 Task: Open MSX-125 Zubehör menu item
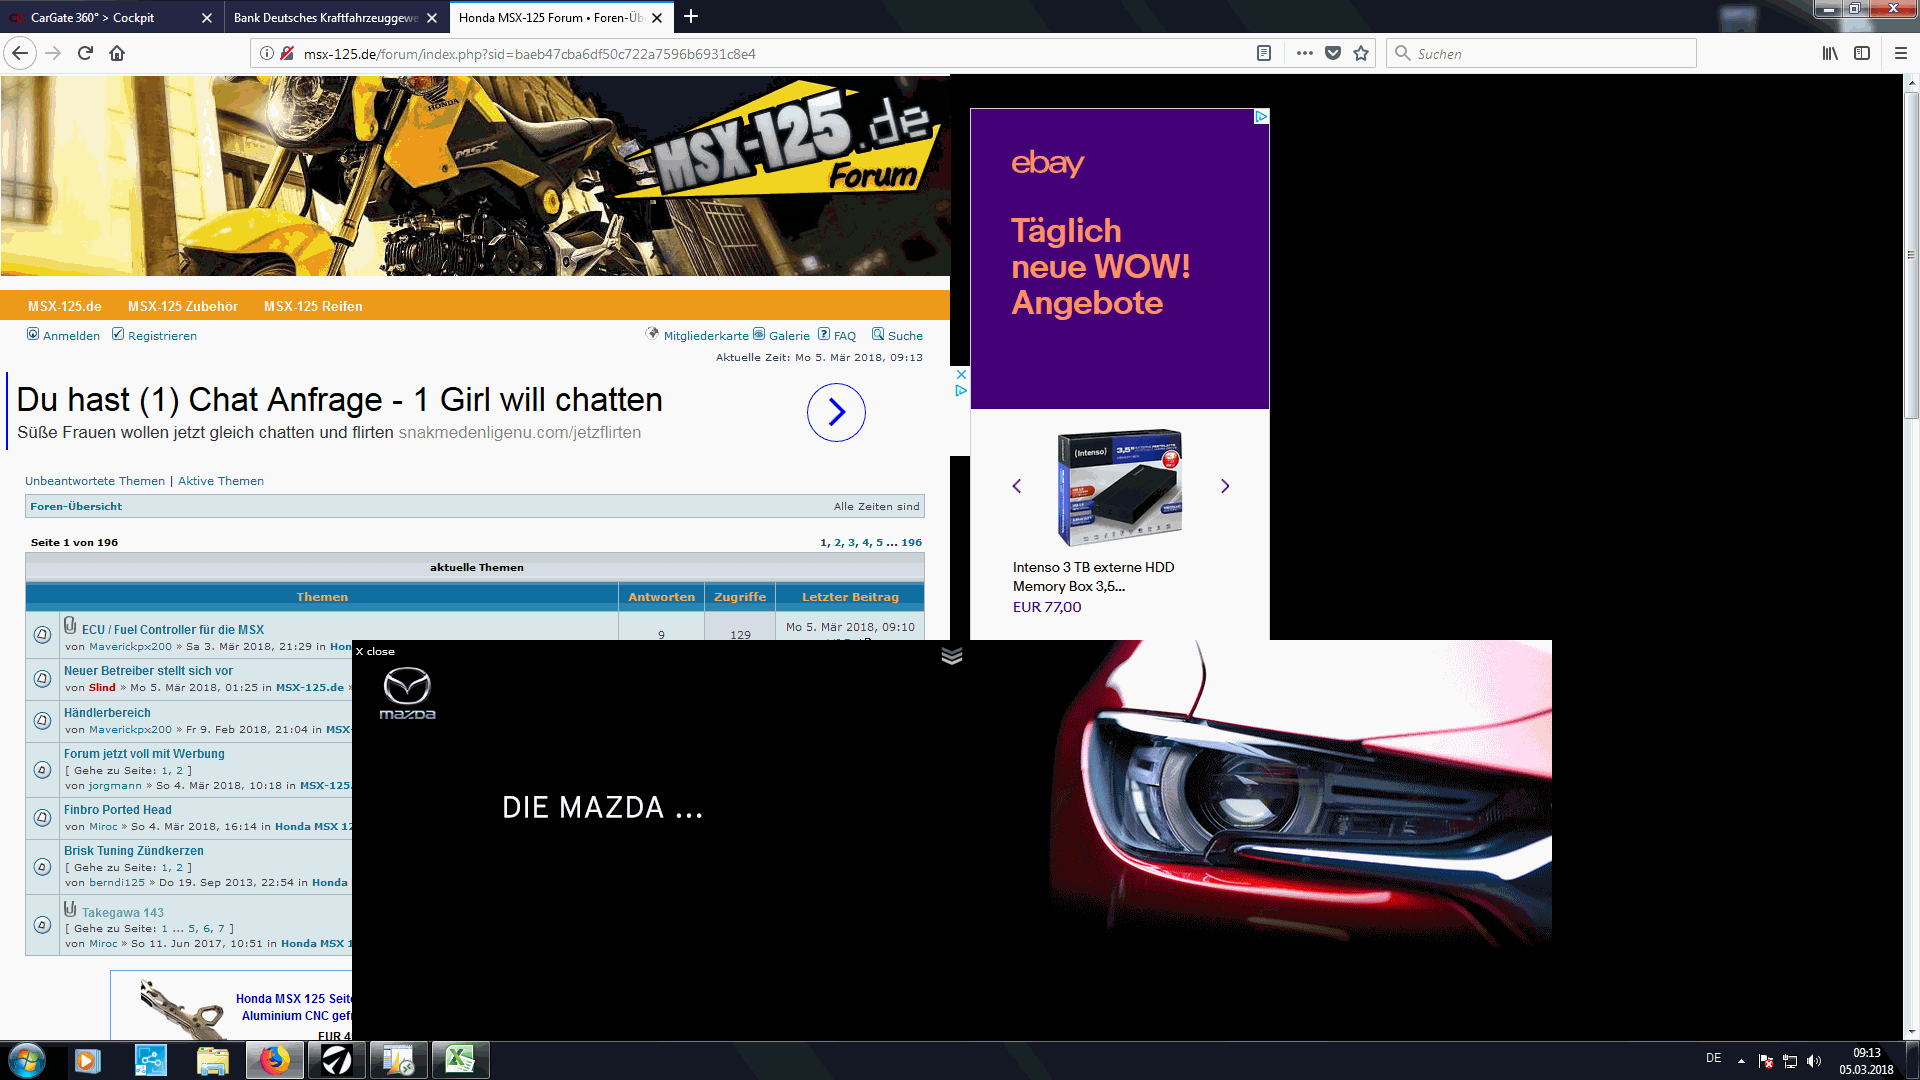tap(183, 306)
